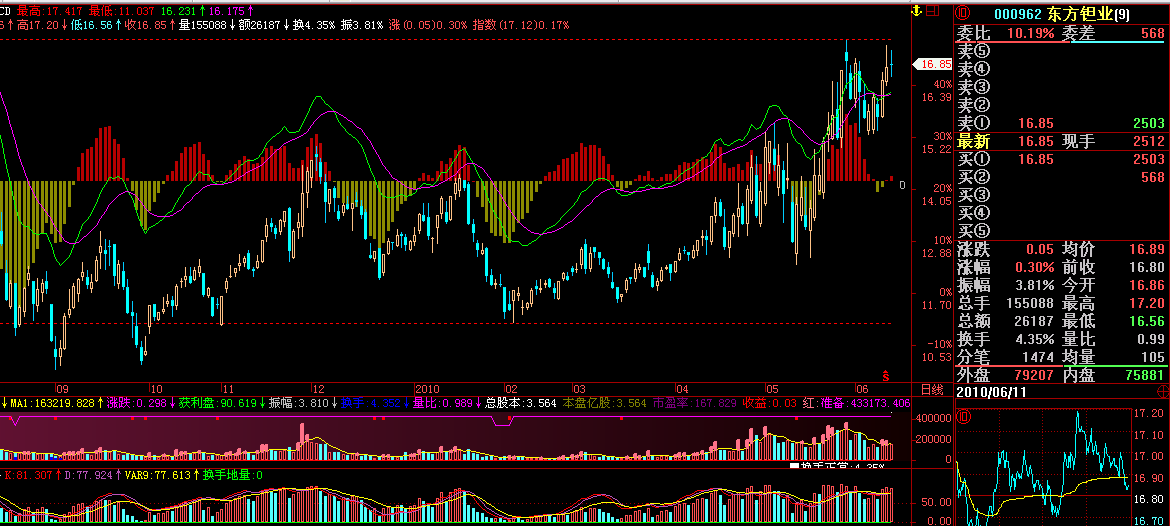The height and width of the screenshot is (526, 1170).
Task: Click the red circular icon beside stock code 000962
Action: 963,13
